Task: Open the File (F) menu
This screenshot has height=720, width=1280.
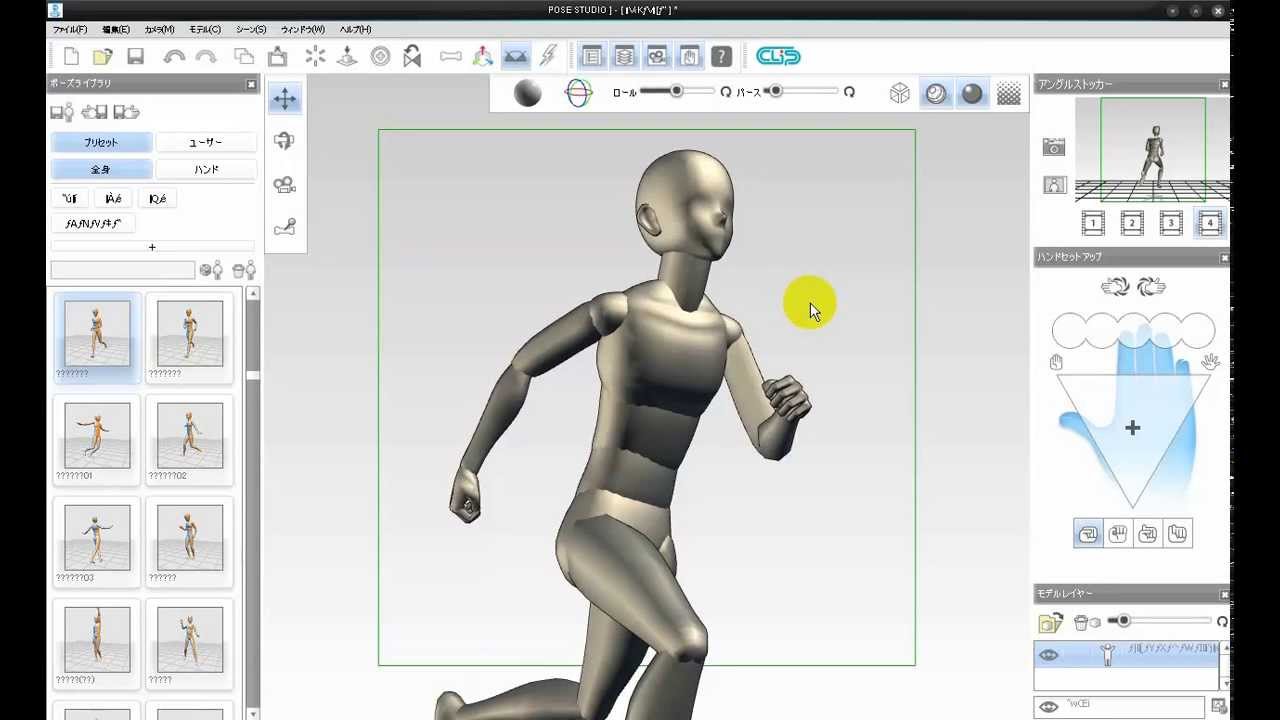Action: pos(69,30)
